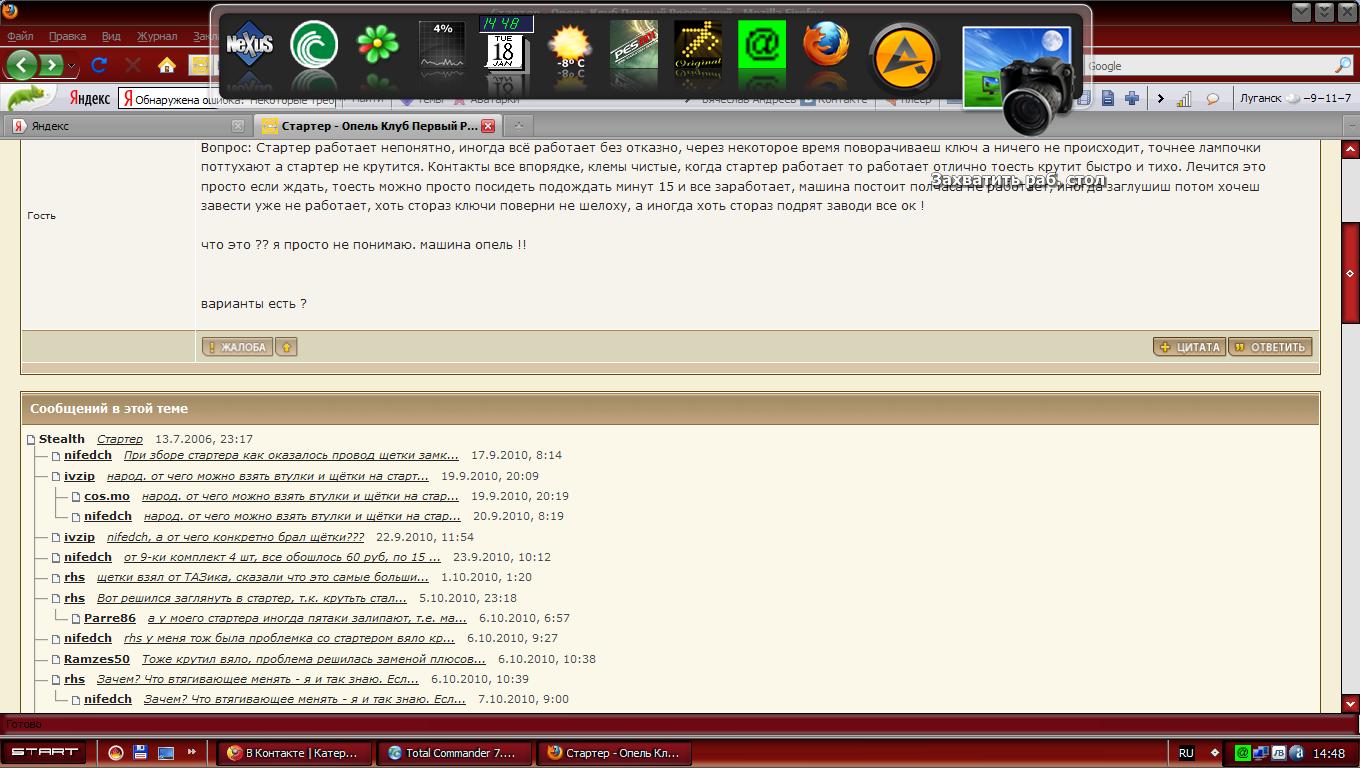1360x768 pixels.
Task: Click the speech bubble toolbar icon
Action: point(1213,98)
